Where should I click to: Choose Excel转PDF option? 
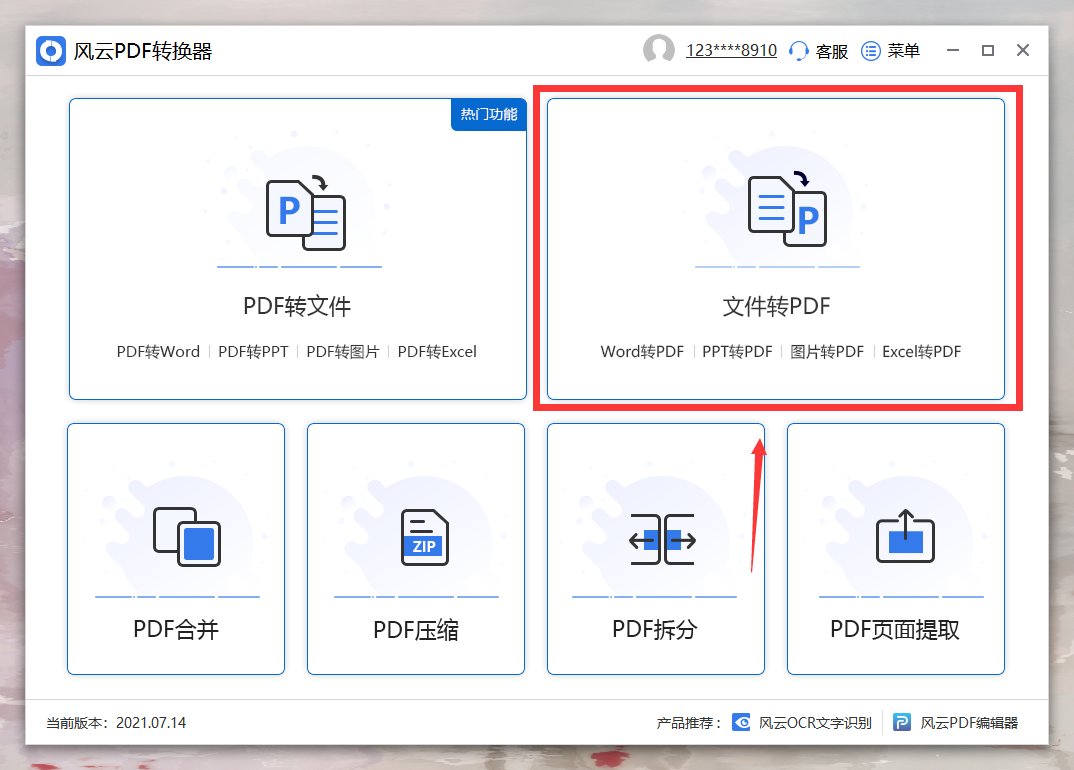921,351
